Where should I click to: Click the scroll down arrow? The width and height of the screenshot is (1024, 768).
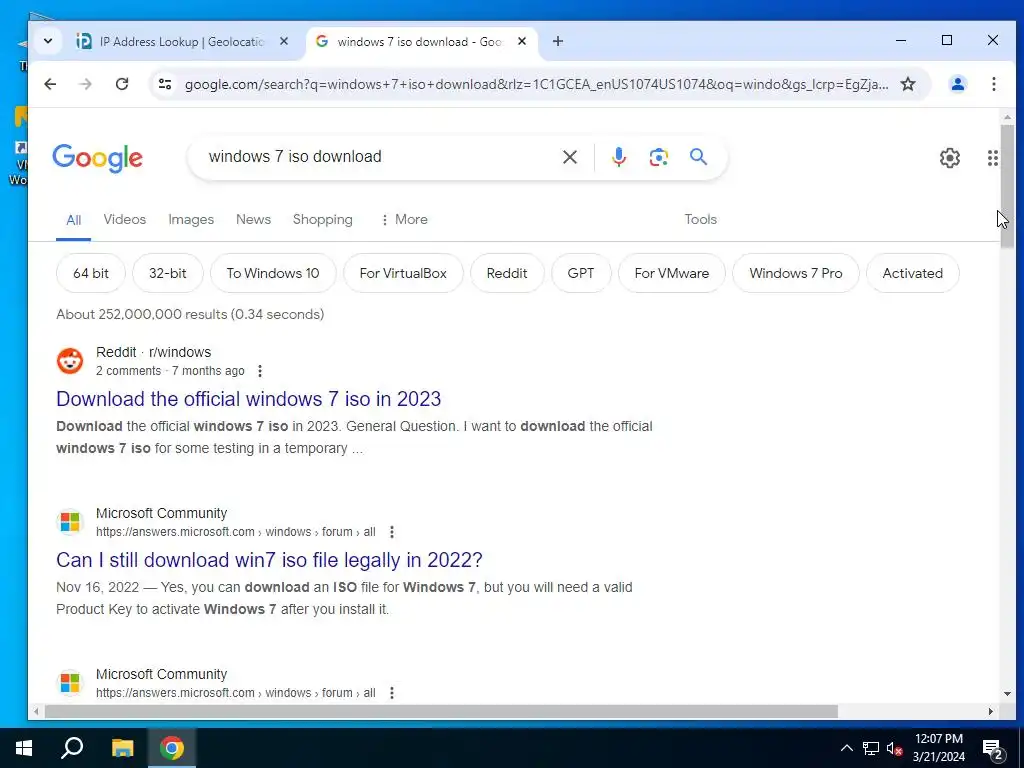pyautogui.click(x=1007, y=694)
